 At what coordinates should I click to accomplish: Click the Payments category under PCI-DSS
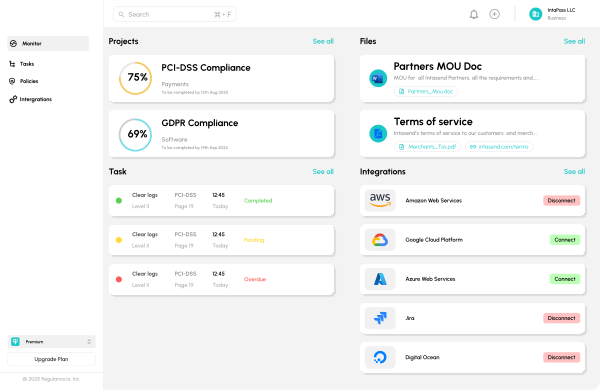click(x=175, y=84)
